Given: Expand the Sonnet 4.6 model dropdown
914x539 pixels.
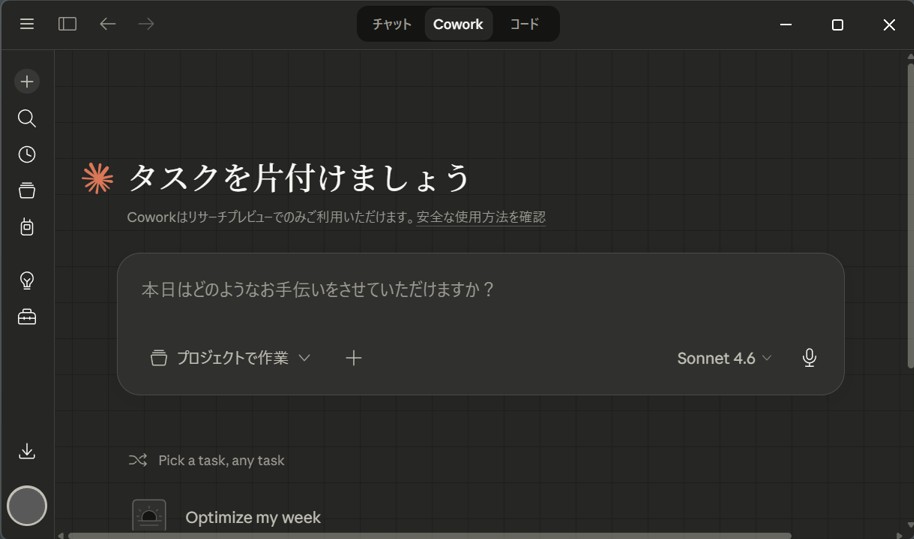Looking at the screenshot, I should (724, 358).
